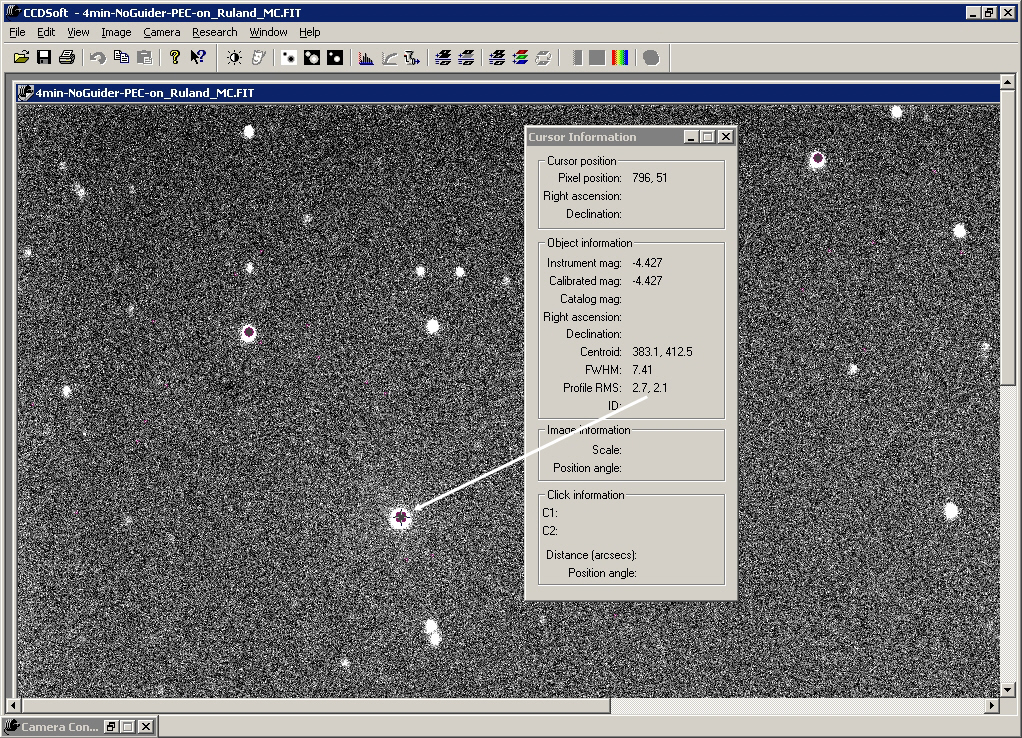Print the image using the printer icon
Viewport: 1022px width, 738px height.
tap(66, 57)
